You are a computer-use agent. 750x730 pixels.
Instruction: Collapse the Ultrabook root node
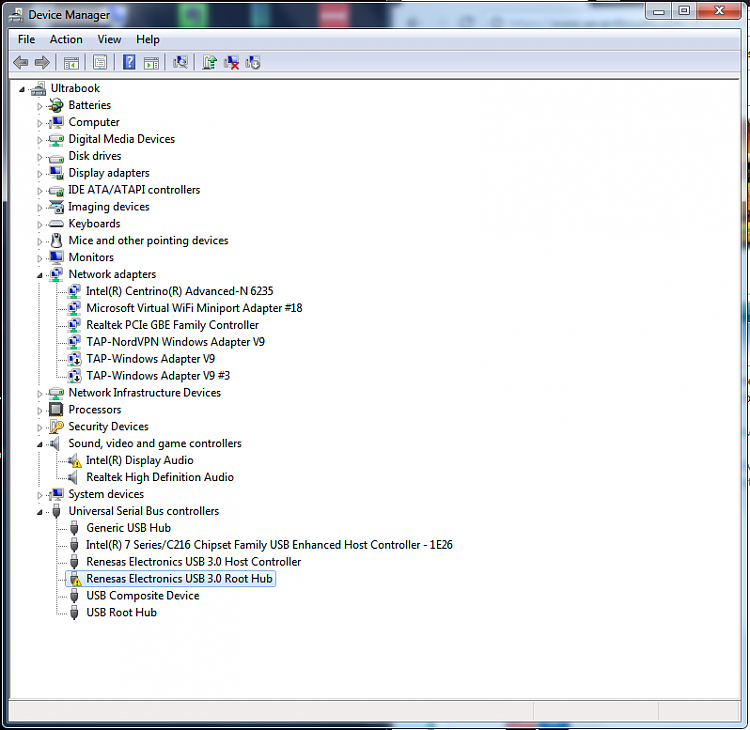[x=22, y=89]
